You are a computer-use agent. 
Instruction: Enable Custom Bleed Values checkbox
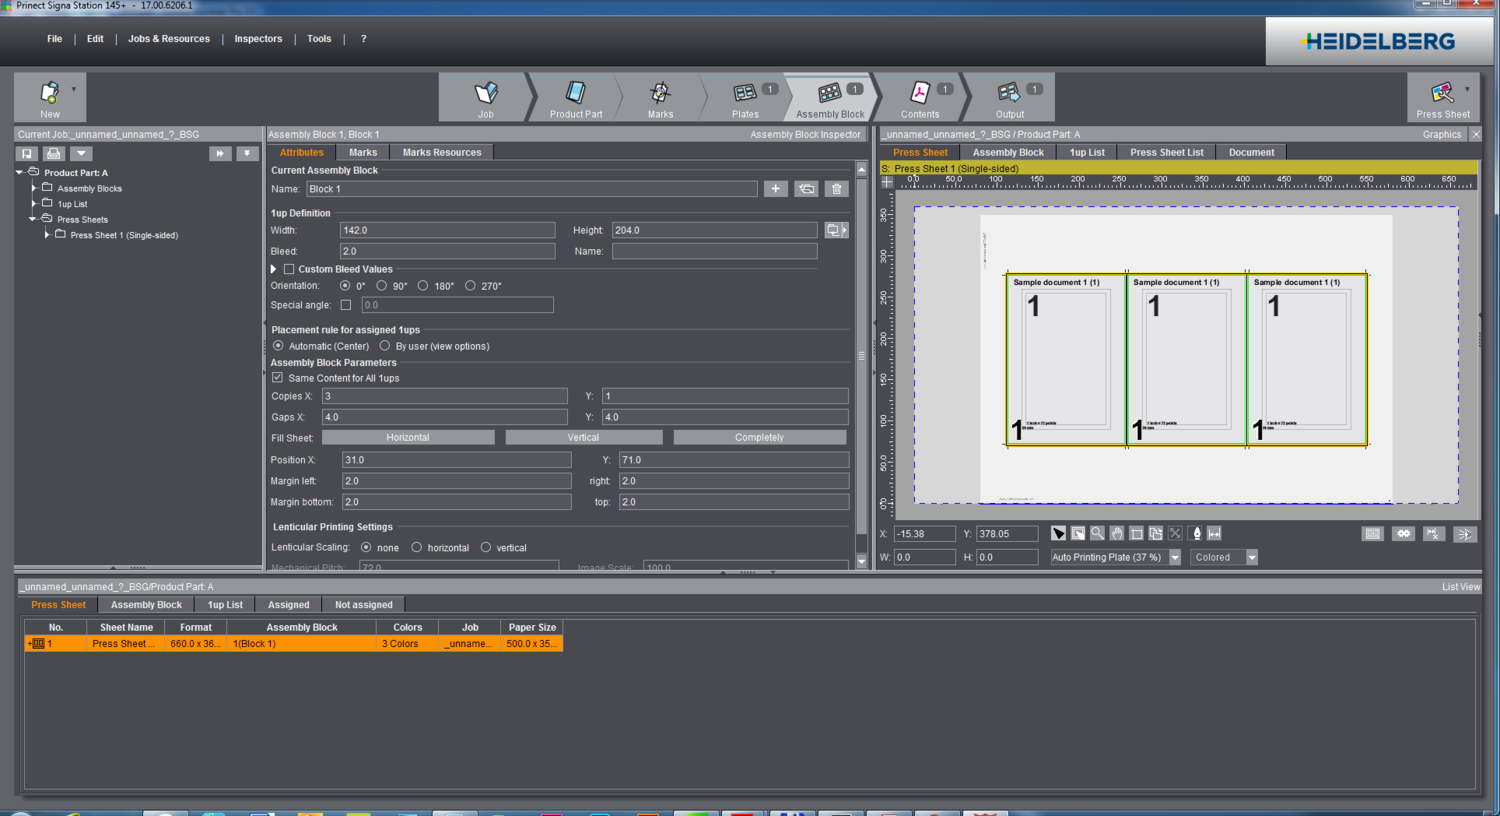pyautogui.click(x=289, y=269)
